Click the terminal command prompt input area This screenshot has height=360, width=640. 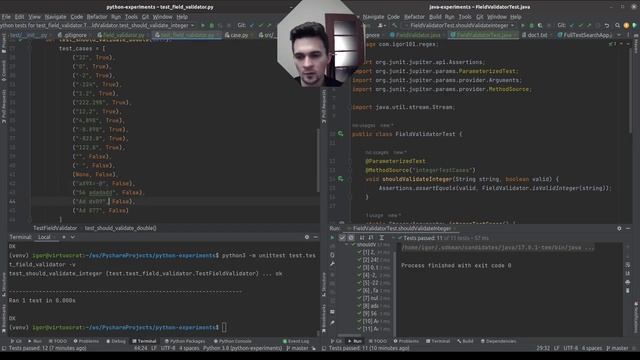point(224,327)
